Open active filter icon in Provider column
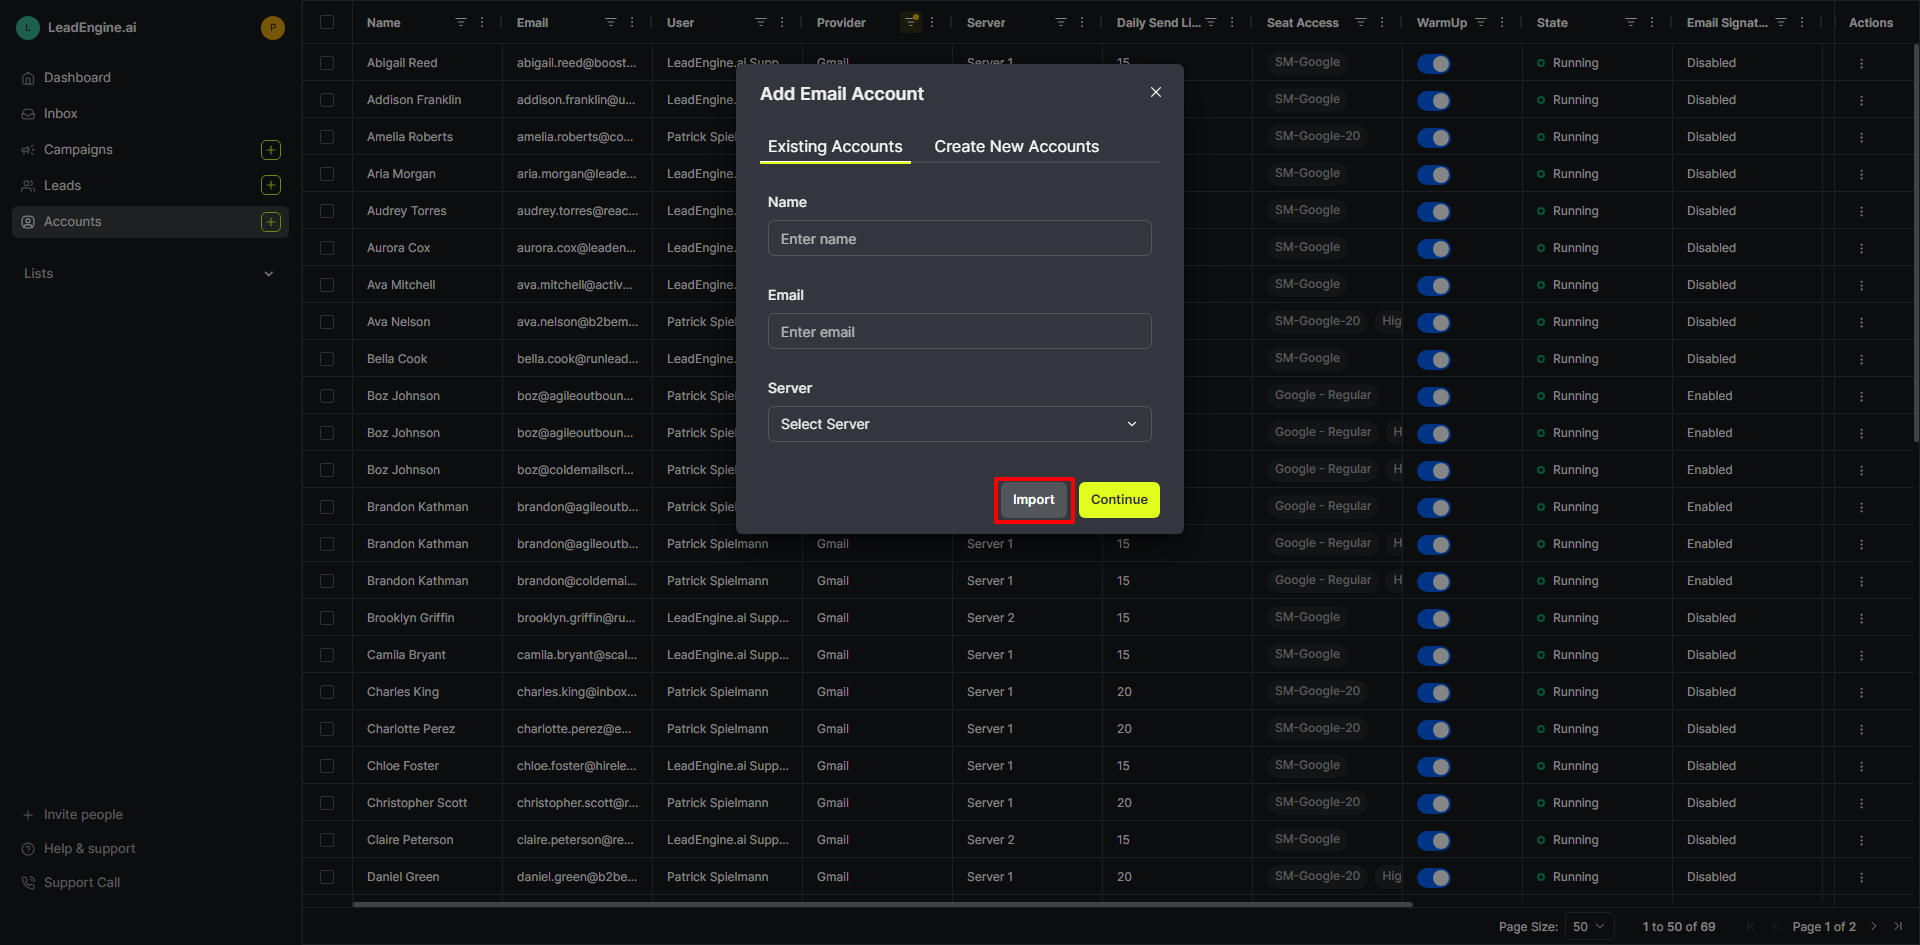Screen dimensions: 1920x945 (x=911, y=22)
